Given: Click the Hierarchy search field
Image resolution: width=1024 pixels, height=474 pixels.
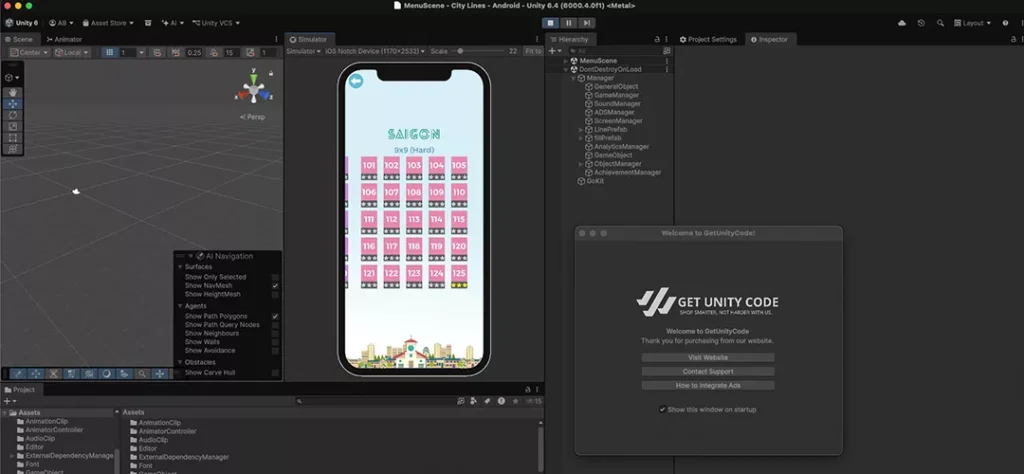Looking at the screenshot, I should 615,51.
